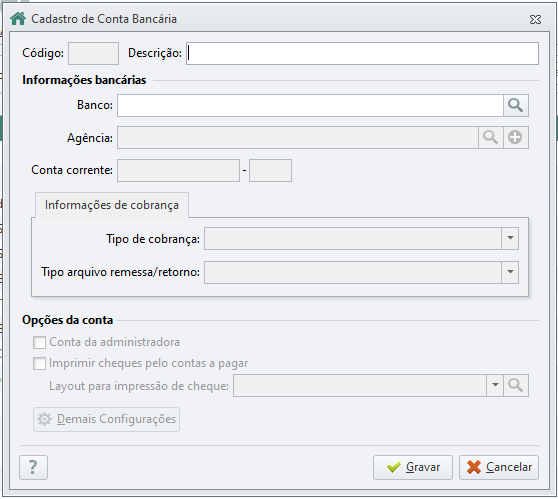The width and height of the screenshot is (558, 499).
Task: Click the add Agência plus icon
Action: (x=516, y=137)
